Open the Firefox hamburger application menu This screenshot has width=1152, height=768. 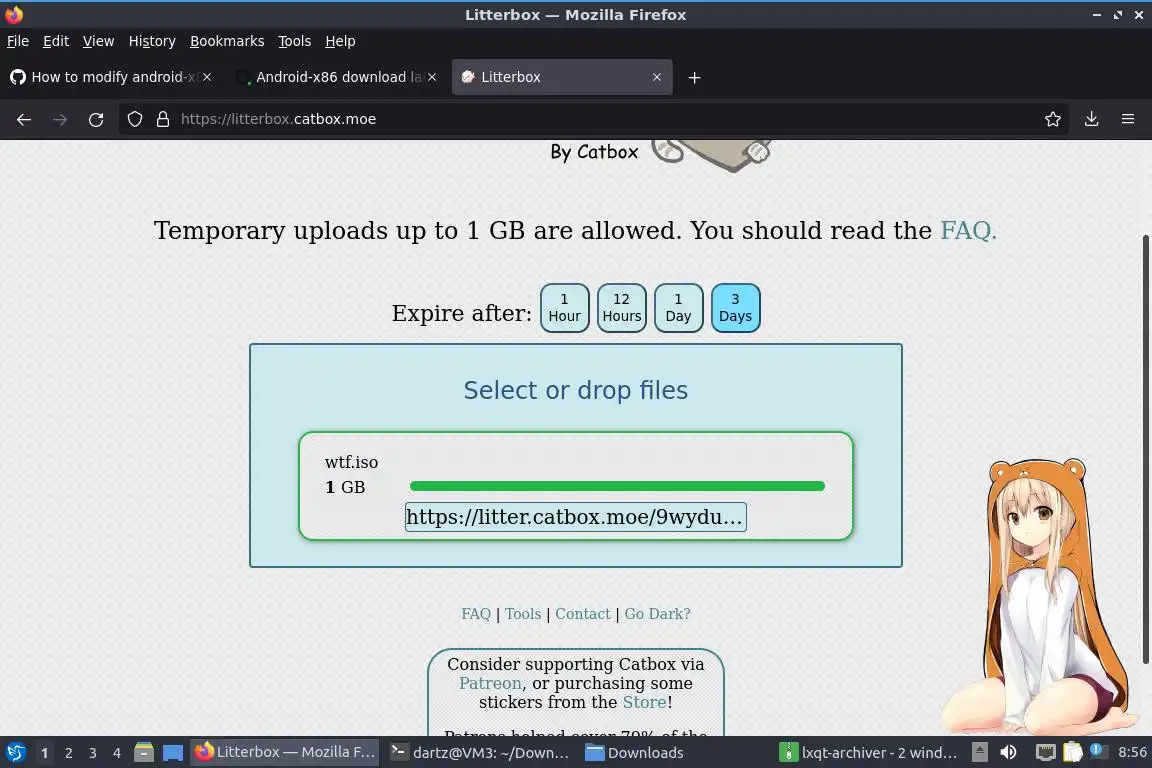[x=1128, y=119]
